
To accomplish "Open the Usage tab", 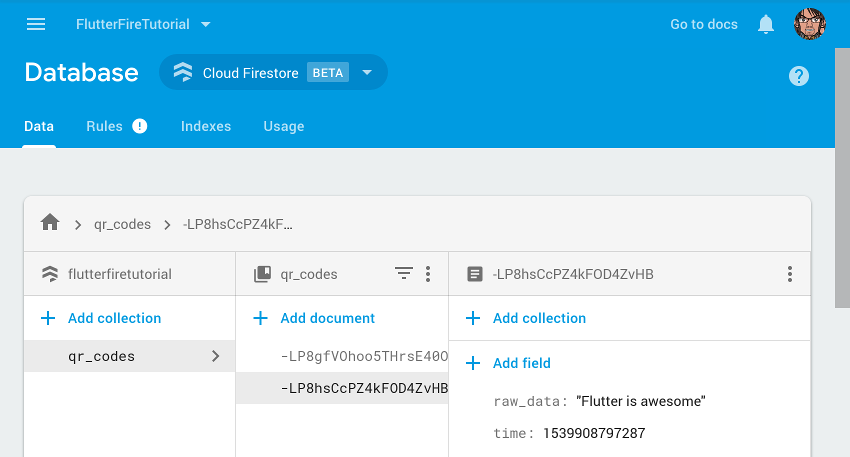I will pos(284,126).
